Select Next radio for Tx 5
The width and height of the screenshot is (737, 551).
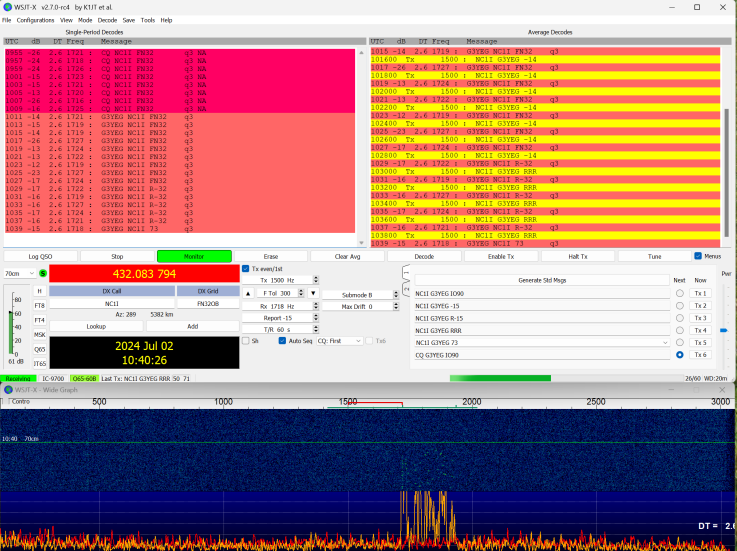click(x=680, y=343)
